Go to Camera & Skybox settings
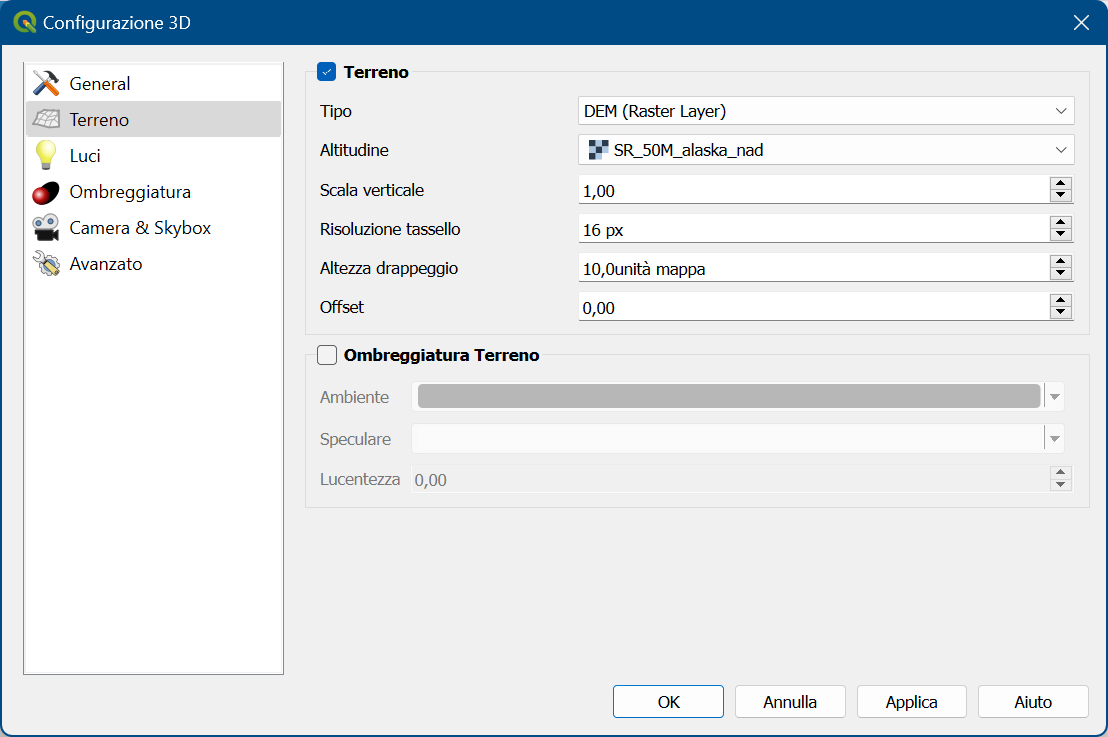This screenshot has width=1108, height=737. (x=153, y=228)
